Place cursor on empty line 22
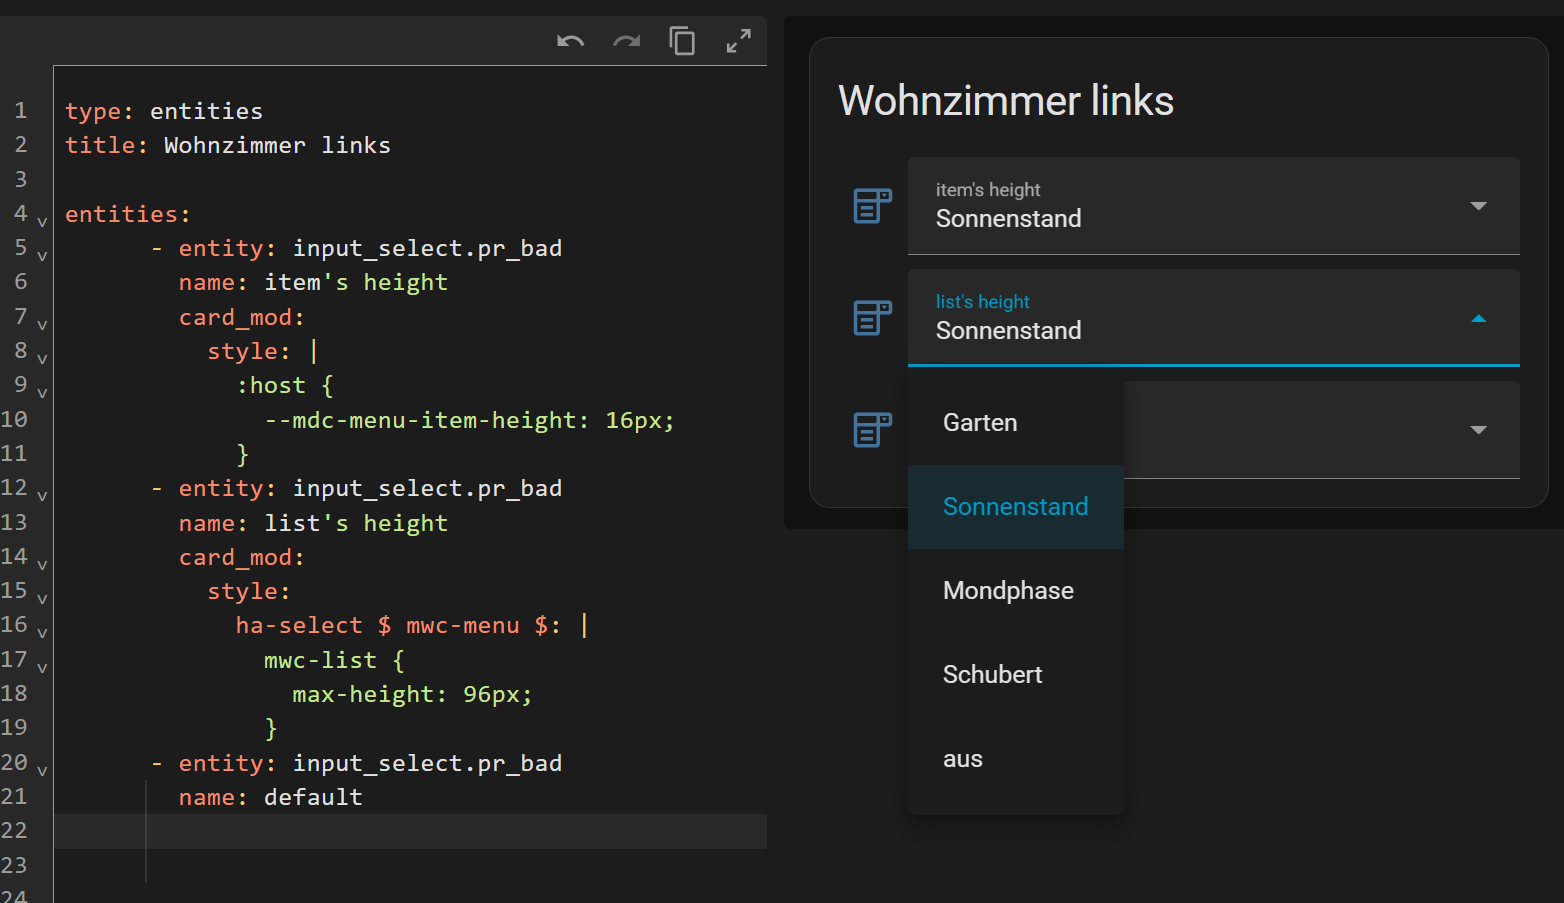This screenshot has height=903, width=1564. (400, 831)
